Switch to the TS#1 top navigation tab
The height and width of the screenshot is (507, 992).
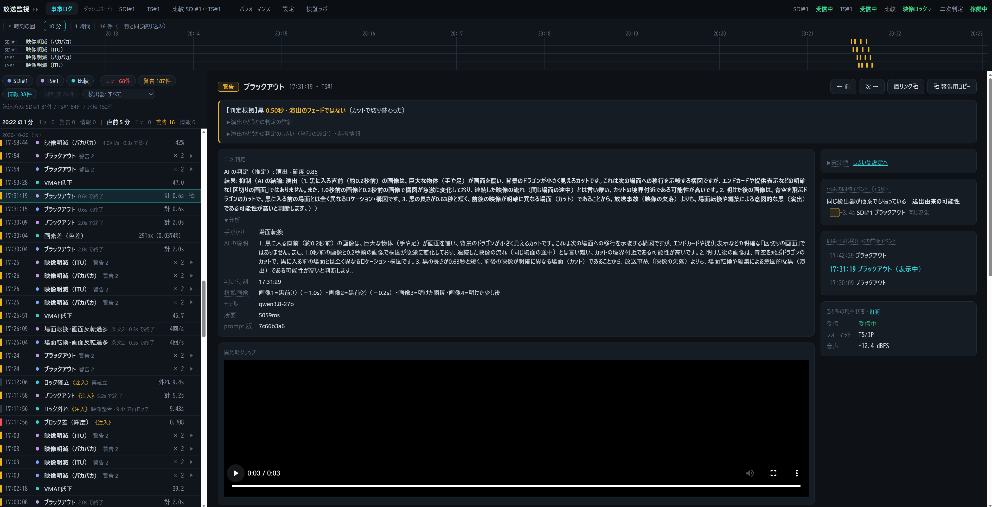tap(153, 9)
